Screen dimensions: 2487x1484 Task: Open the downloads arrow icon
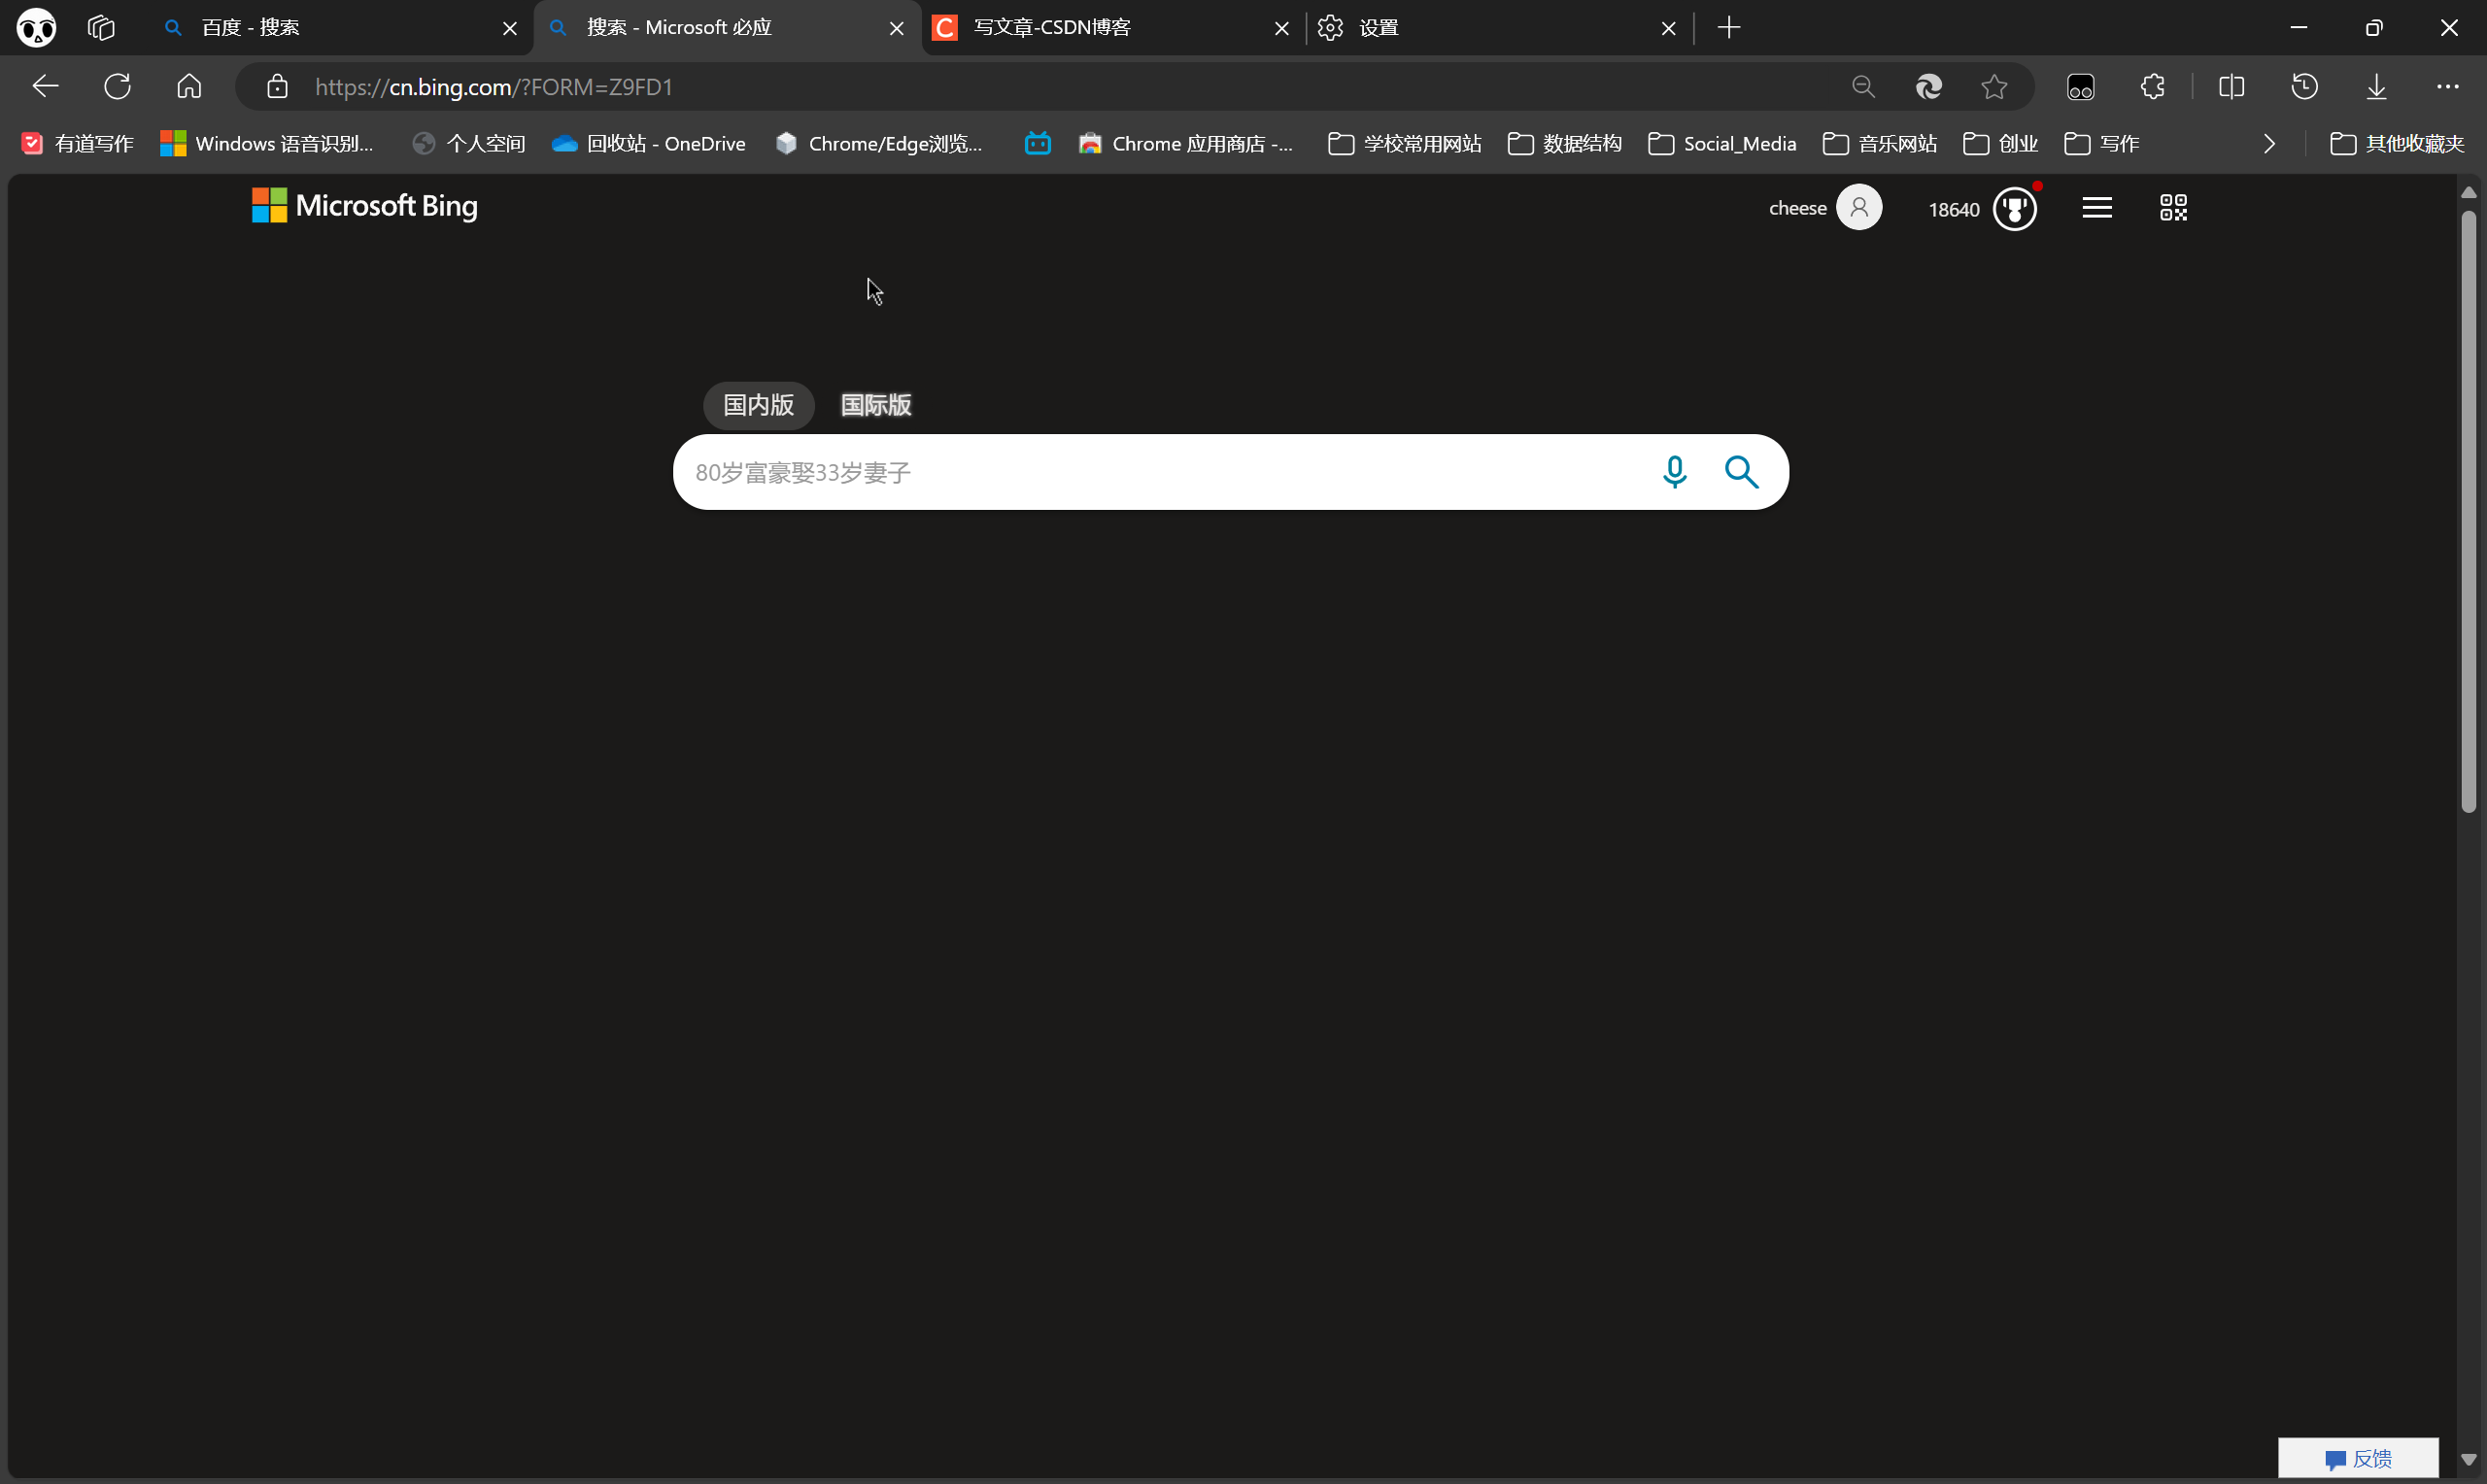pos(2376,87)
